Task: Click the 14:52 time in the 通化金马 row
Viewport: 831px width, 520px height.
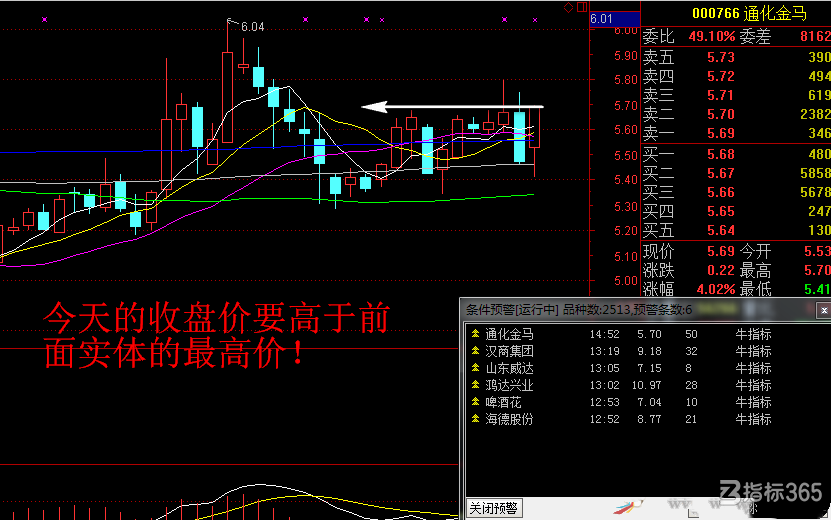Action: click(x=605, y=334)
